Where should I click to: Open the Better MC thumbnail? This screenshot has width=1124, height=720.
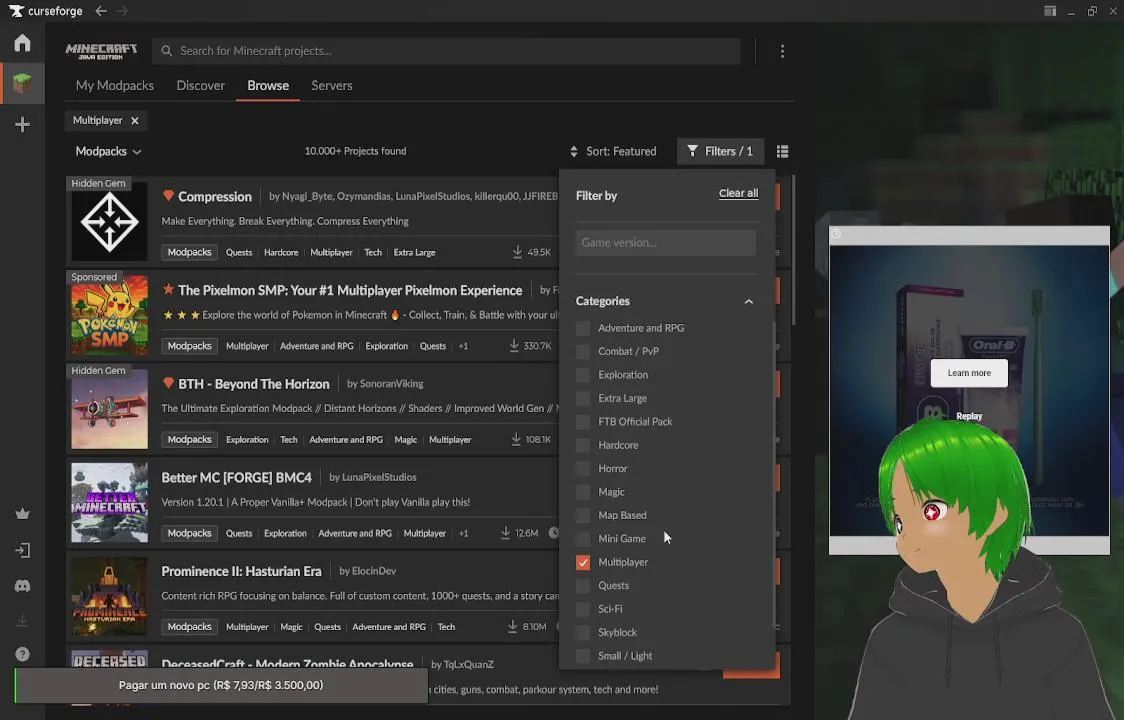click(x=110, y=503)
